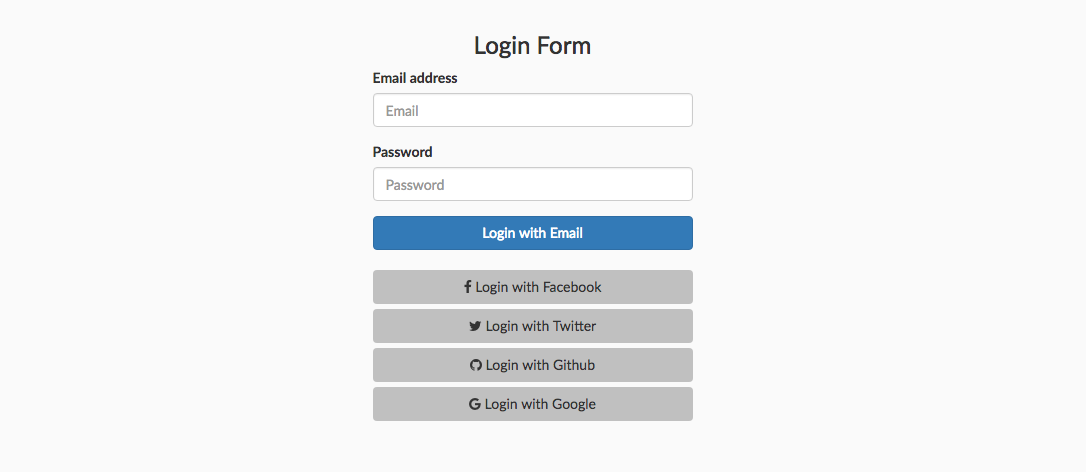This screenshot has width=1086, height=472.
Task: Click the 'Email address' field label
Action: (x=415, y=78)
